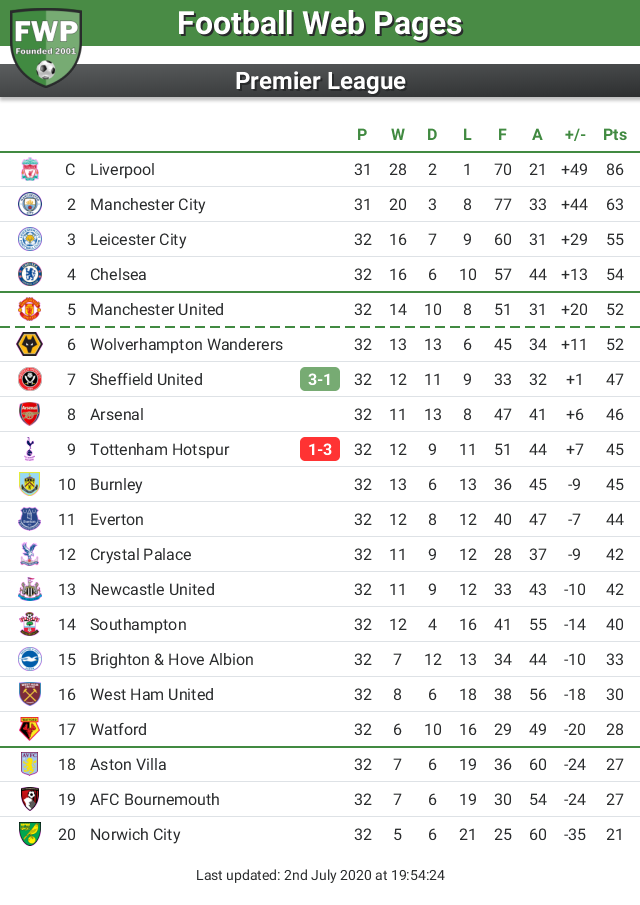
Task: Click the Wolverhampton Wanderers wolf crest
Action: pyautogui.click(x=29, y=345)
